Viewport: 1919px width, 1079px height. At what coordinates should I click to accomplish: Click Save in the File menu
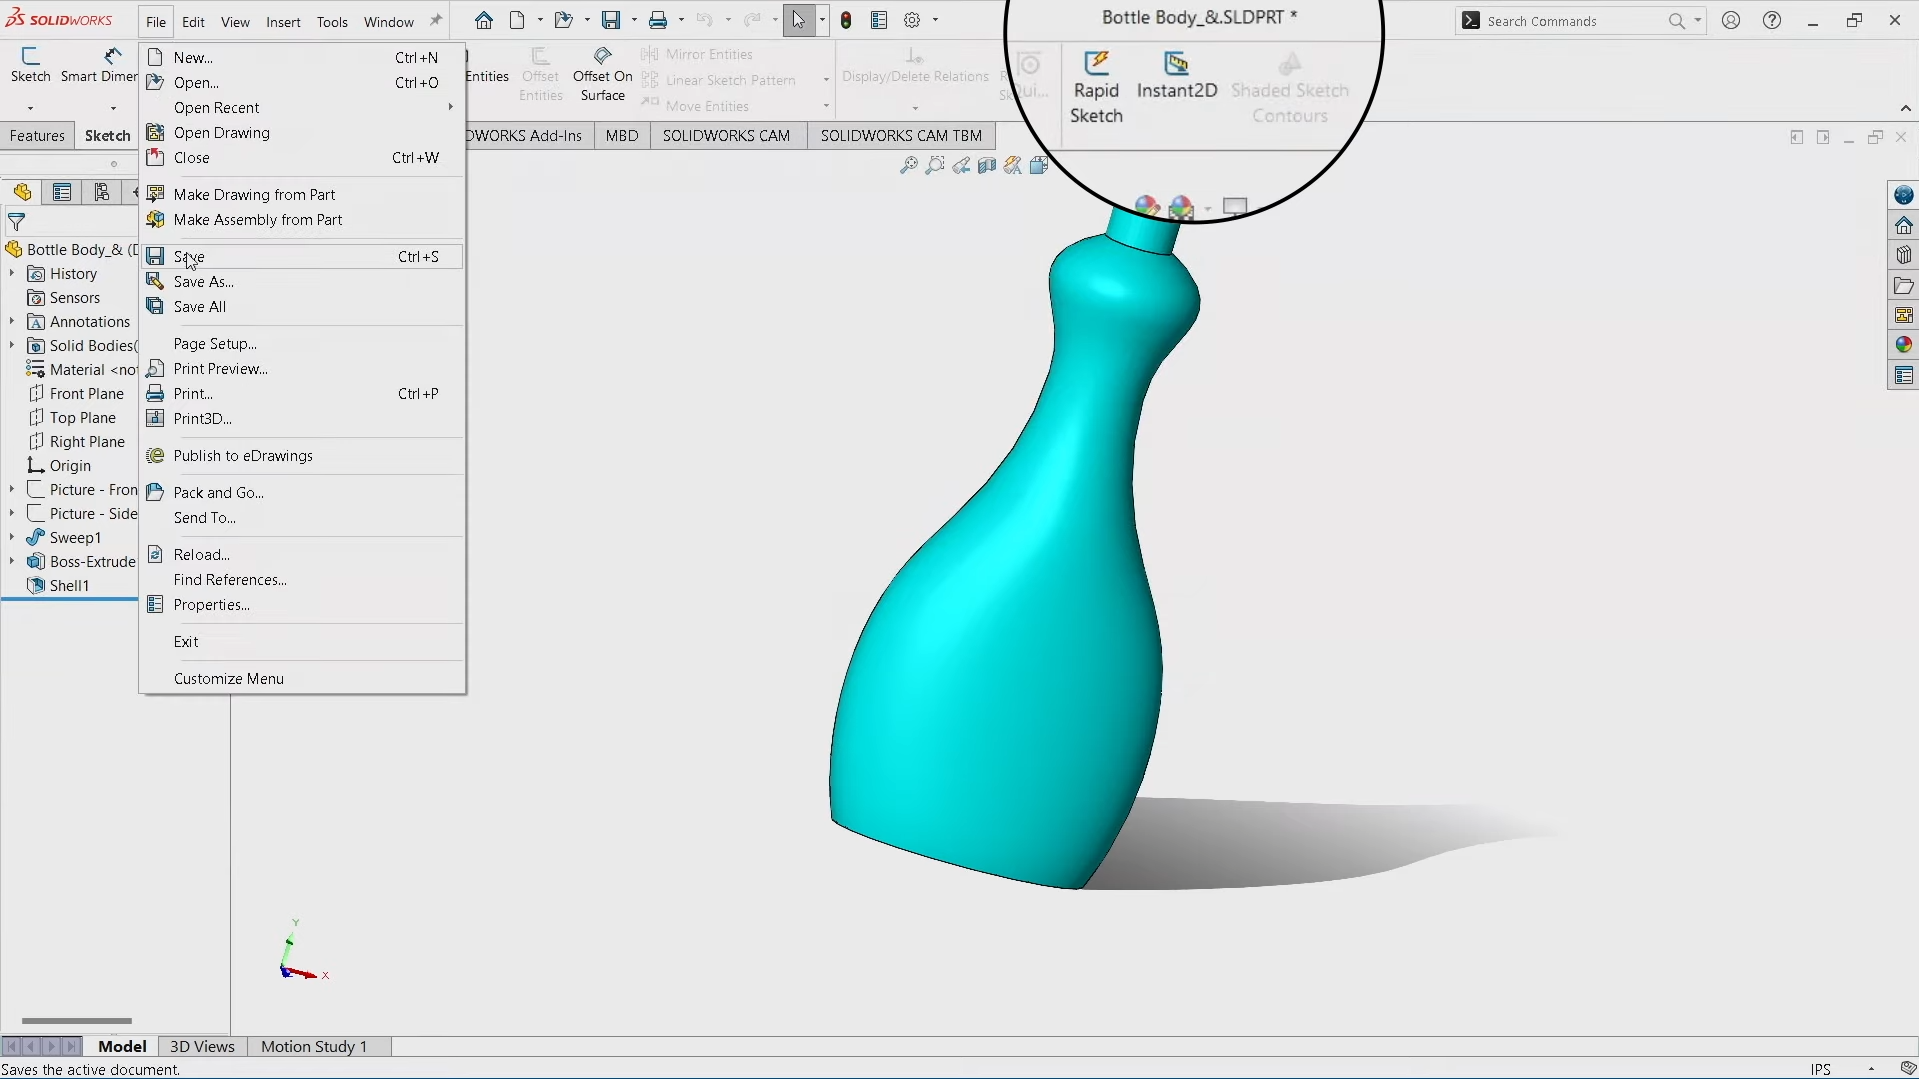pyautogui.click(x=189, y=257)
